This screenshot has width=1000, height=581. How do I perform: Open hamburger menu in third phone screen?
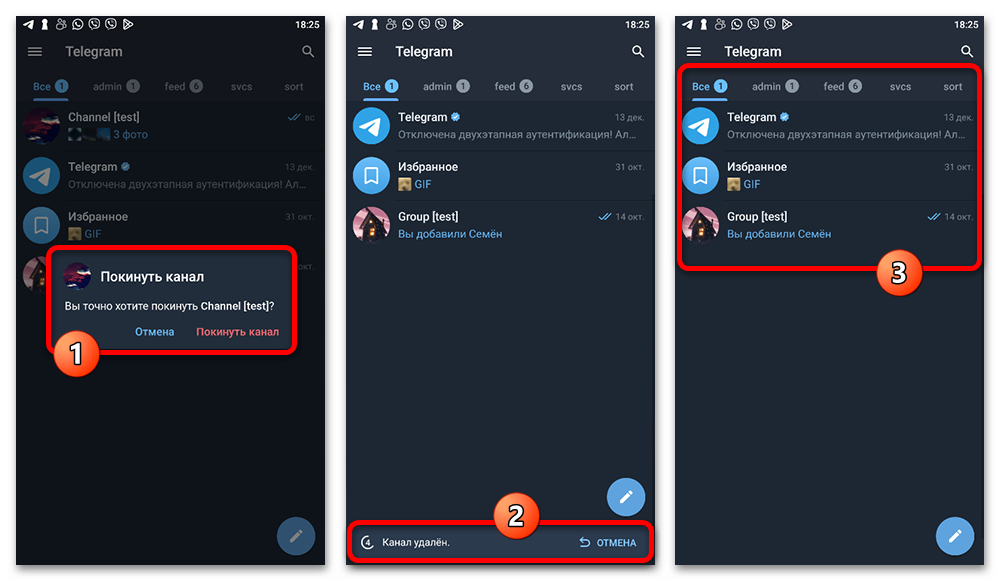pyautogui.click(x=694, y=52)
